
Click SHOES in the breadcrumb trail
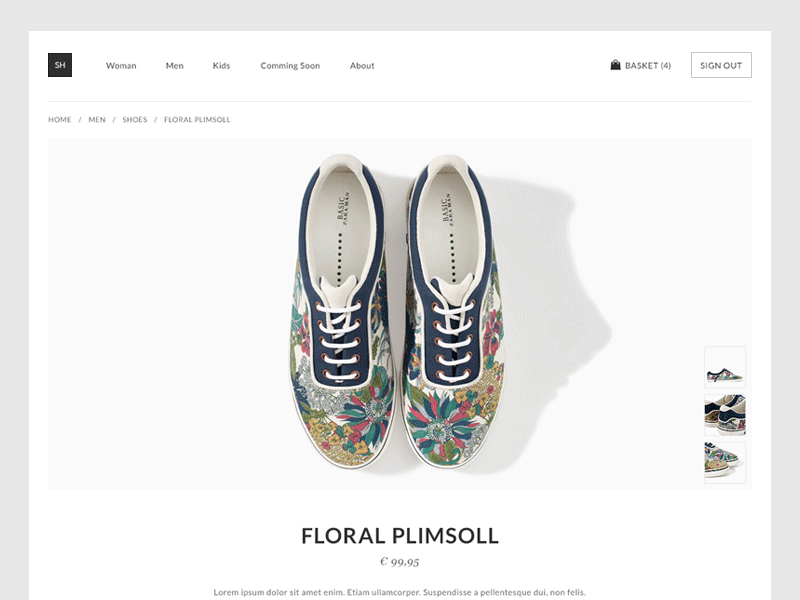134,119
